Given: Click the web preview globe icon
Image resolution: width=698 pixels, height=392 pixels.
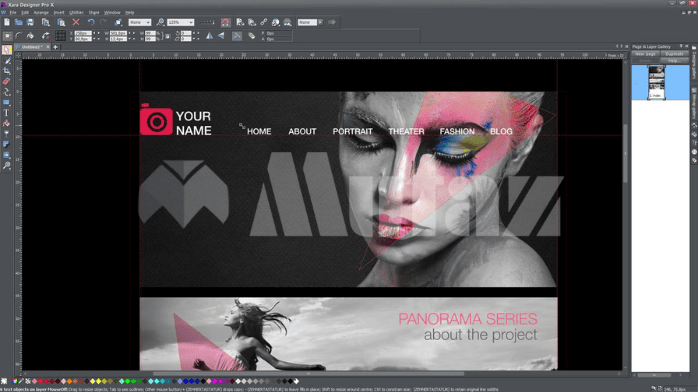Looking at the screenshot, I should 276,22.
